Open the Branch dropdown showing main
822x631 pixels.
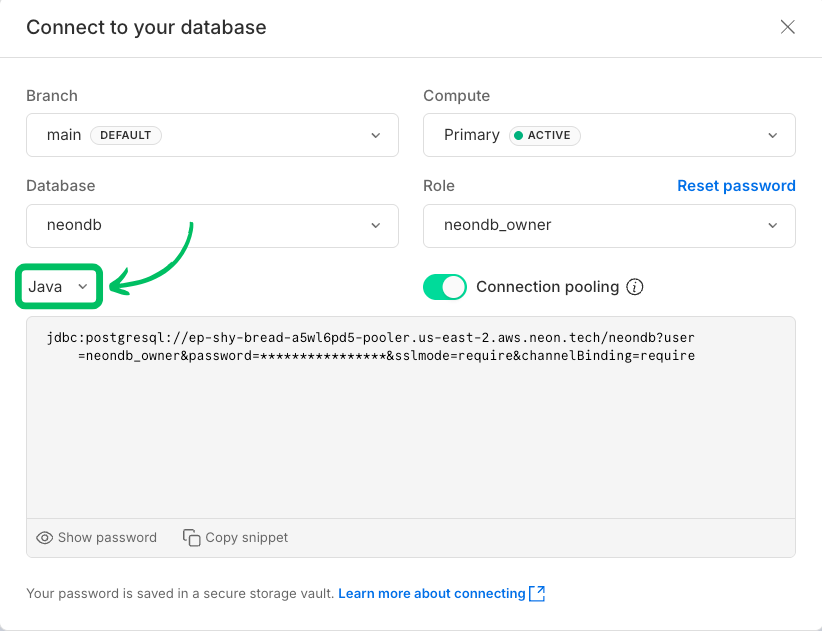point(212,134)
